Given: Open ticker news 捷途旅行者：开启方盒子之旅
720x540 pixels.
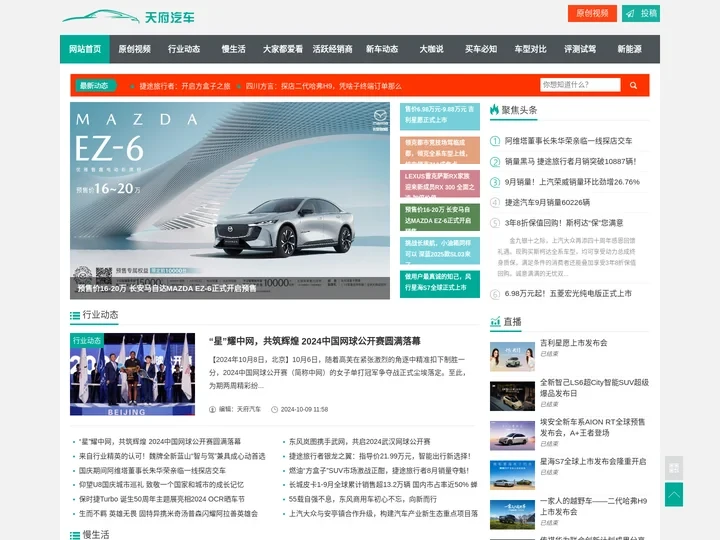Looking at the screenshot, I should pyautogui.click(x=185, y=86).
